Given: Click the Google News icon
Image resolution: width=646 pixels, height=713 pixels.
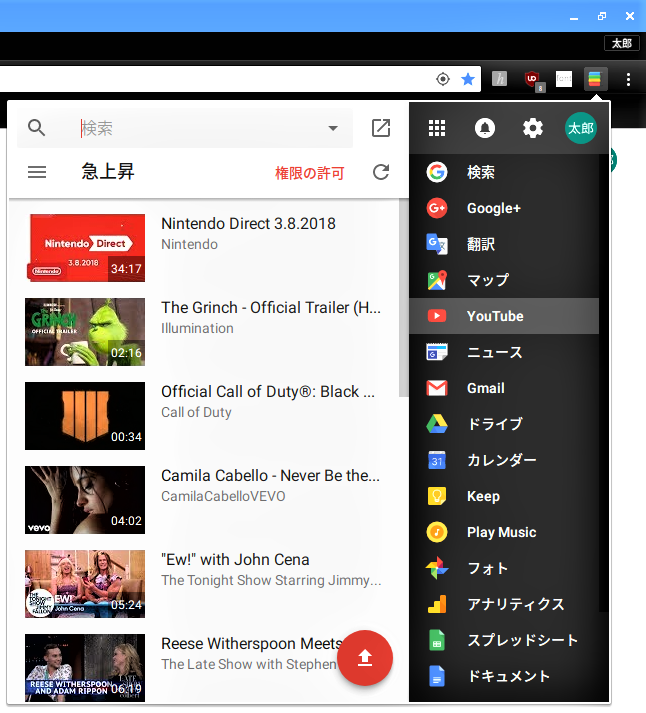Looking at the screenshot, I should point(437,352).
